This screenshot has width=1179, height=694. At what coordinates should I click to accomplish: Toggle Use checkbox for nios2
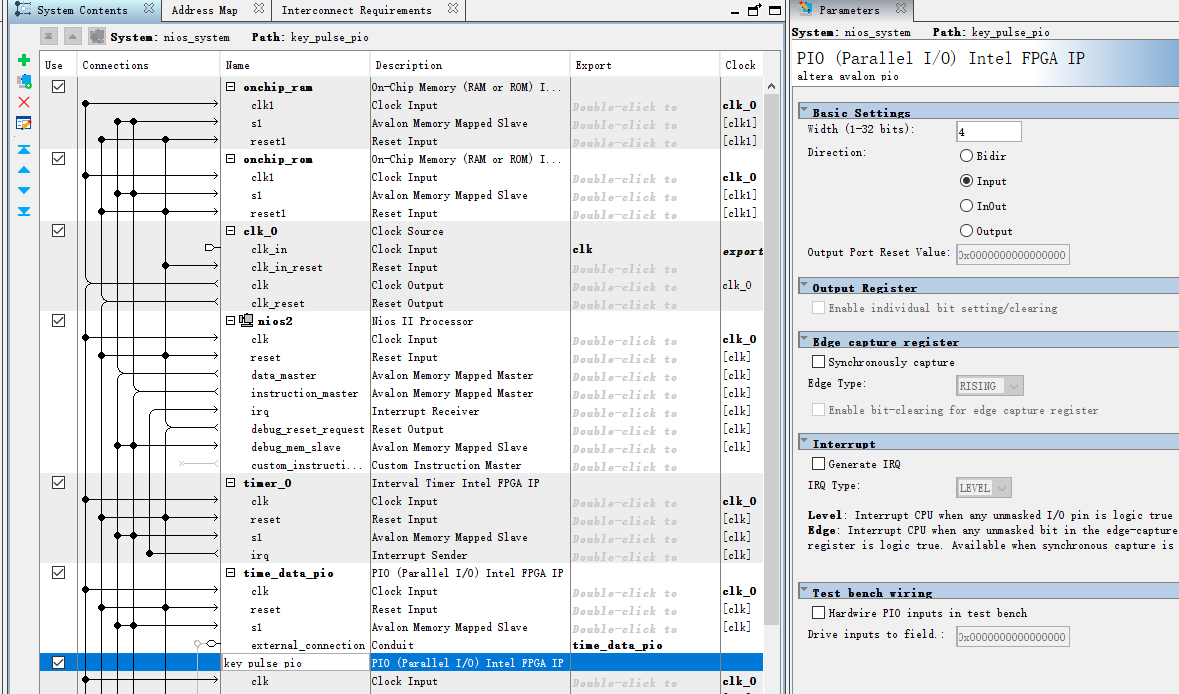click(58, 320)
